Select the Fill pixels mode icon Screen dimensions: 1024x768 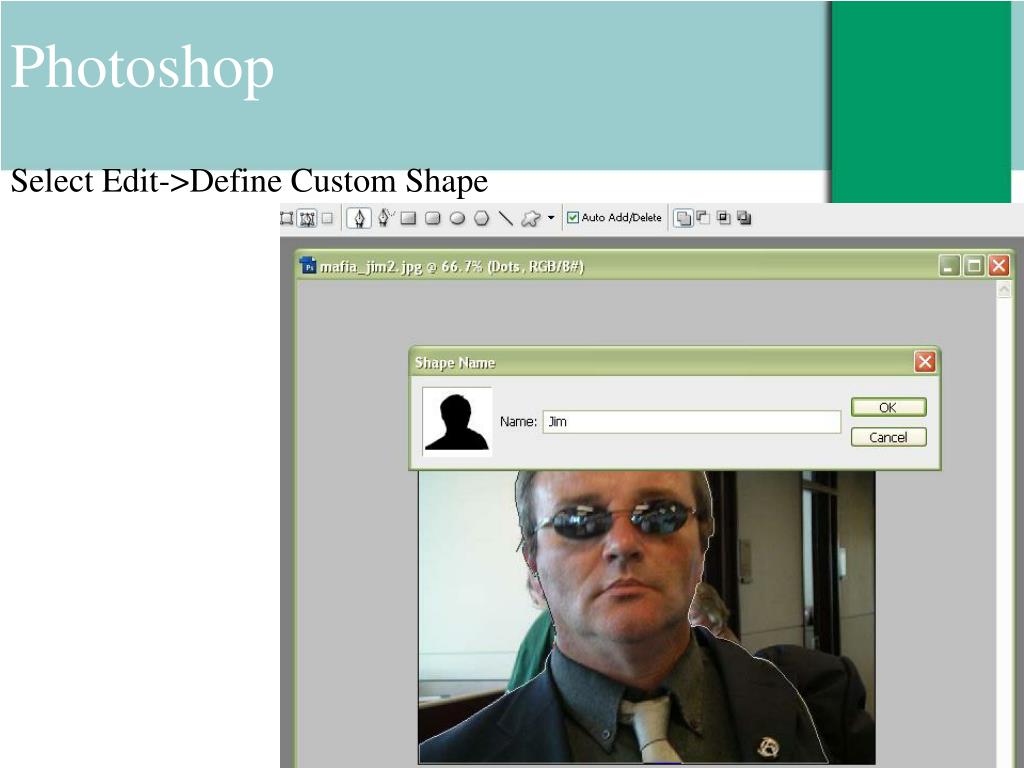(328, 218)
